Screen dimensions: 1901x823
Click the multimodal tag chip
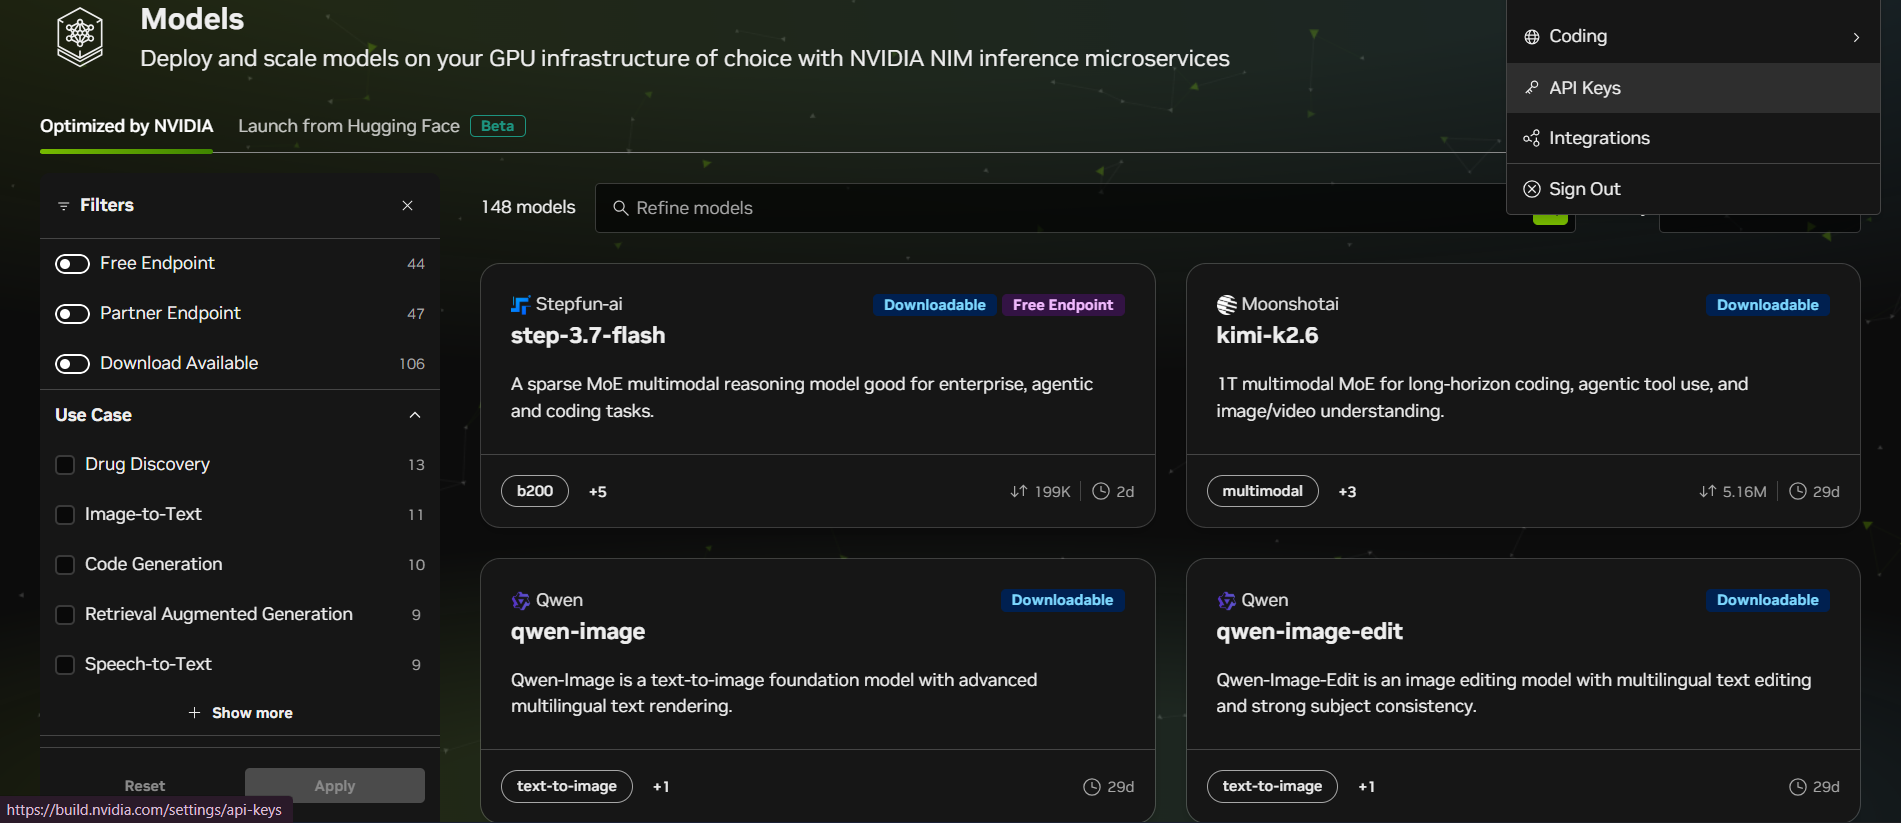pos(1262,491)
